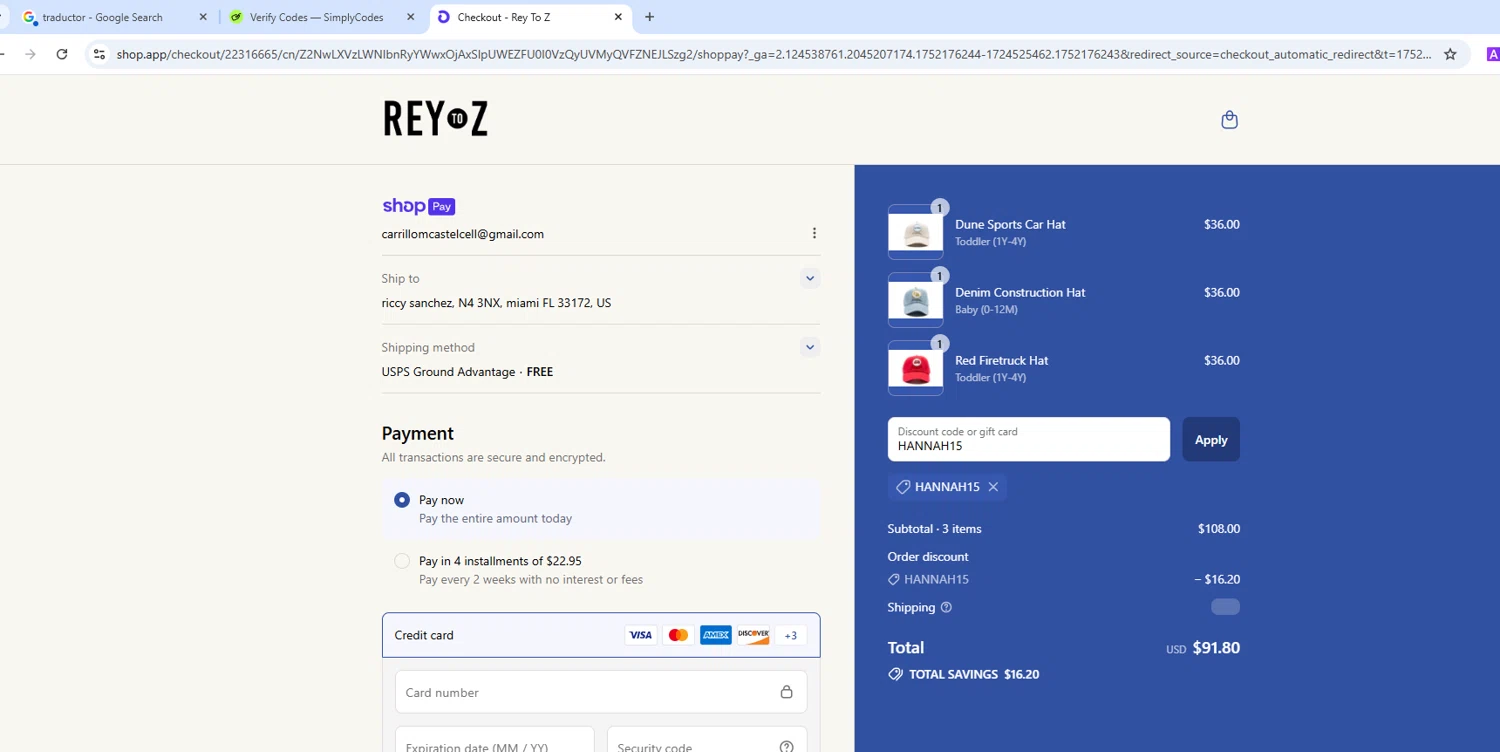
Task: Click the Visa card icon
Action: (640, 635)
